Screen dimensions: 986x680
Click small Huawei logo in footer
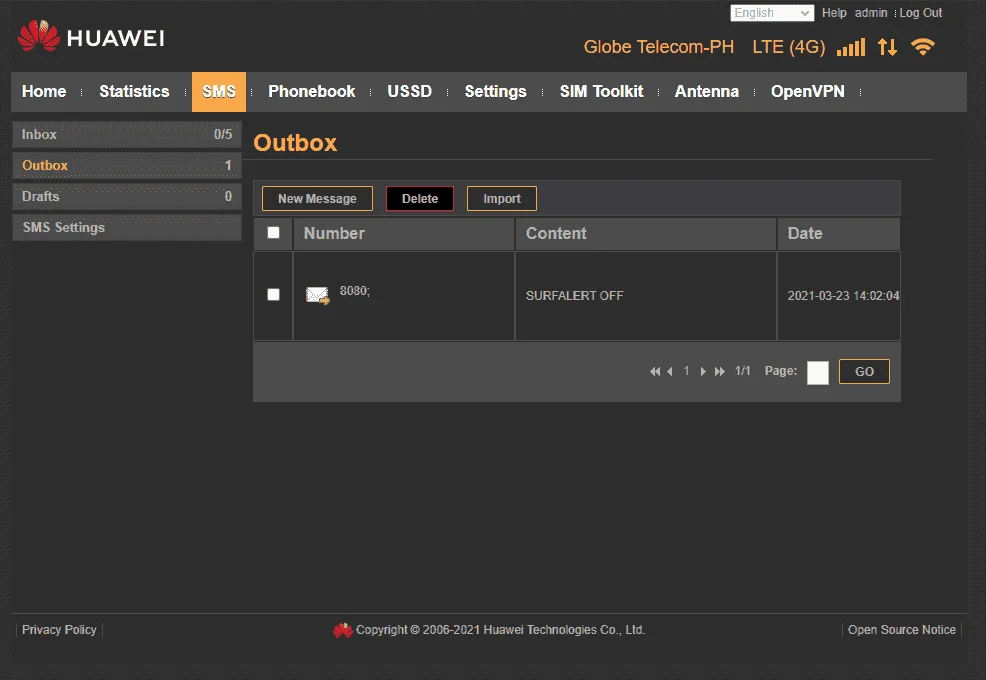coord(343,630)
